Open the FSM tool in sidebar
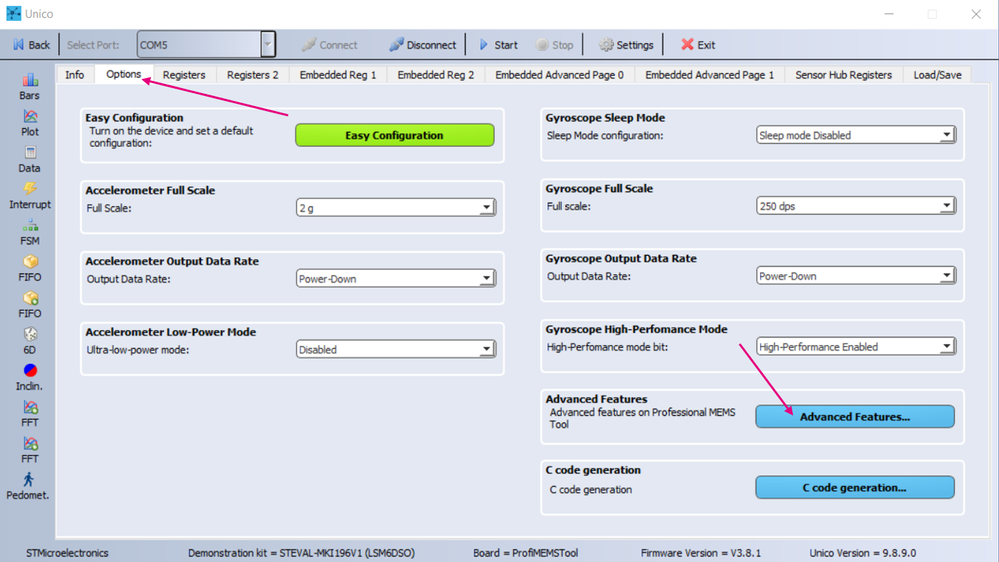999x562 pixels. [29, 232]
